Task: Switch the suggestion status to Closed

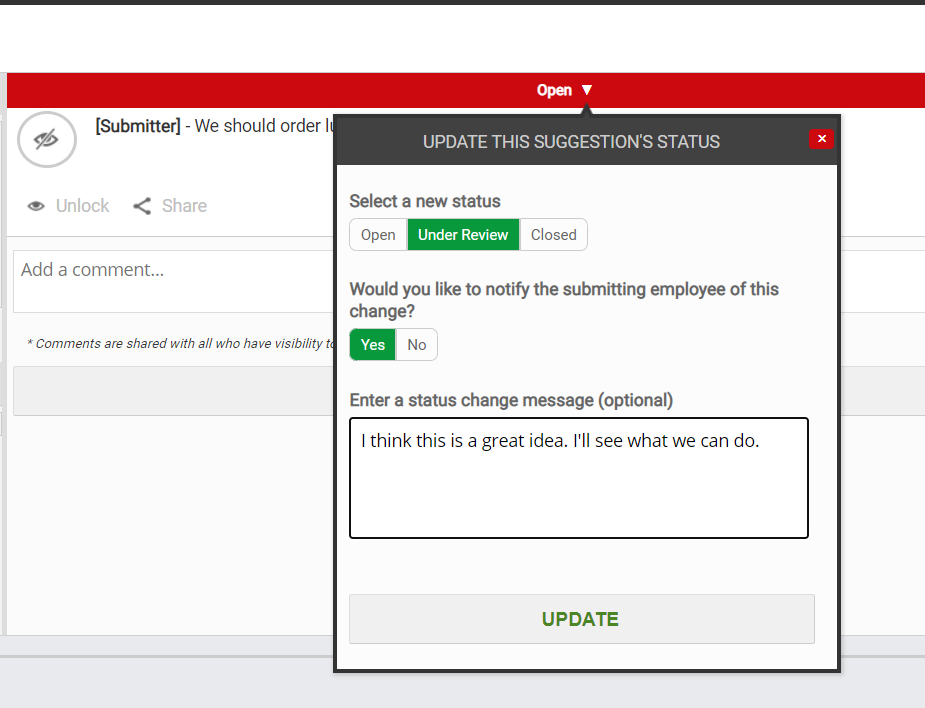Action: pos(553,234)
